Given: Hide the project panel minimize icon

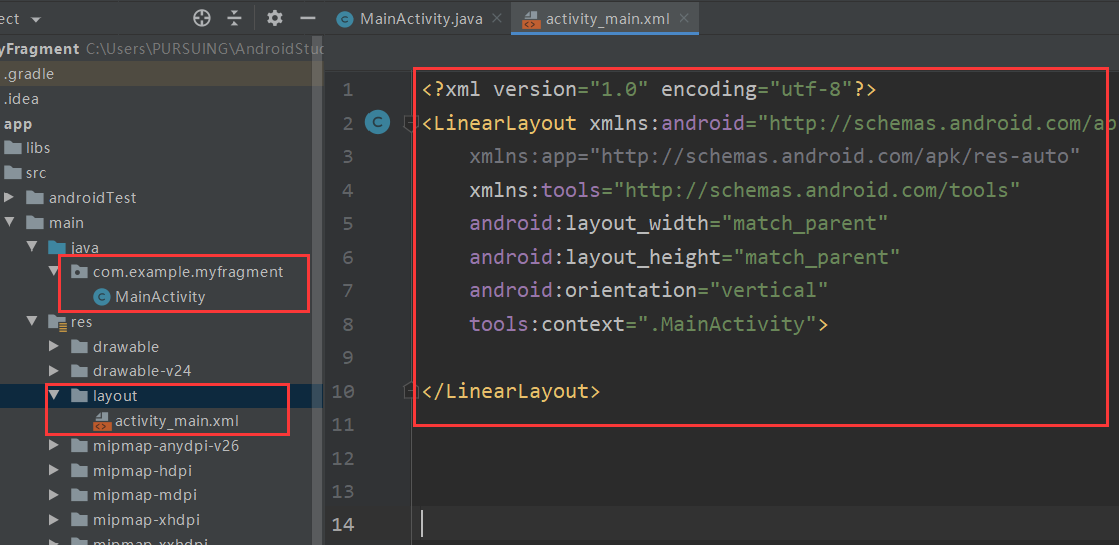Looking at the screenshot, I should pyautogui.click(x=308, y=19).
